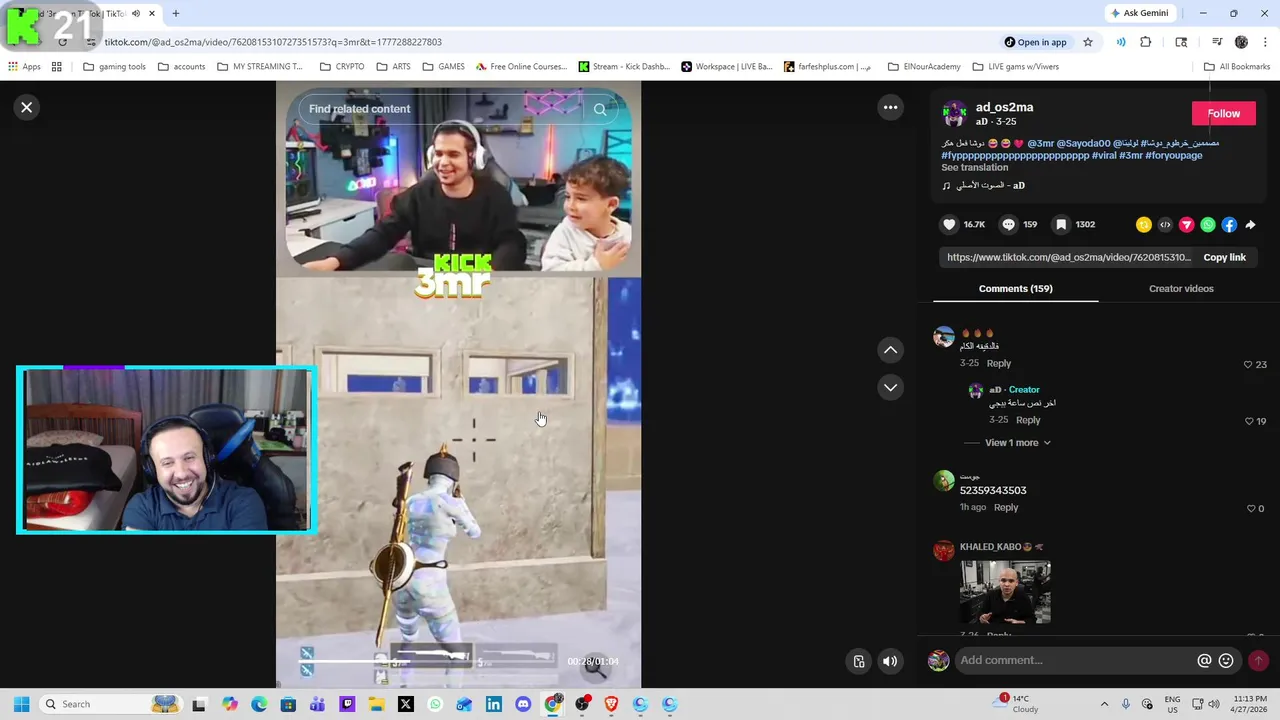Toggle the auto-scroll icon beside volume

pos(858,661)
